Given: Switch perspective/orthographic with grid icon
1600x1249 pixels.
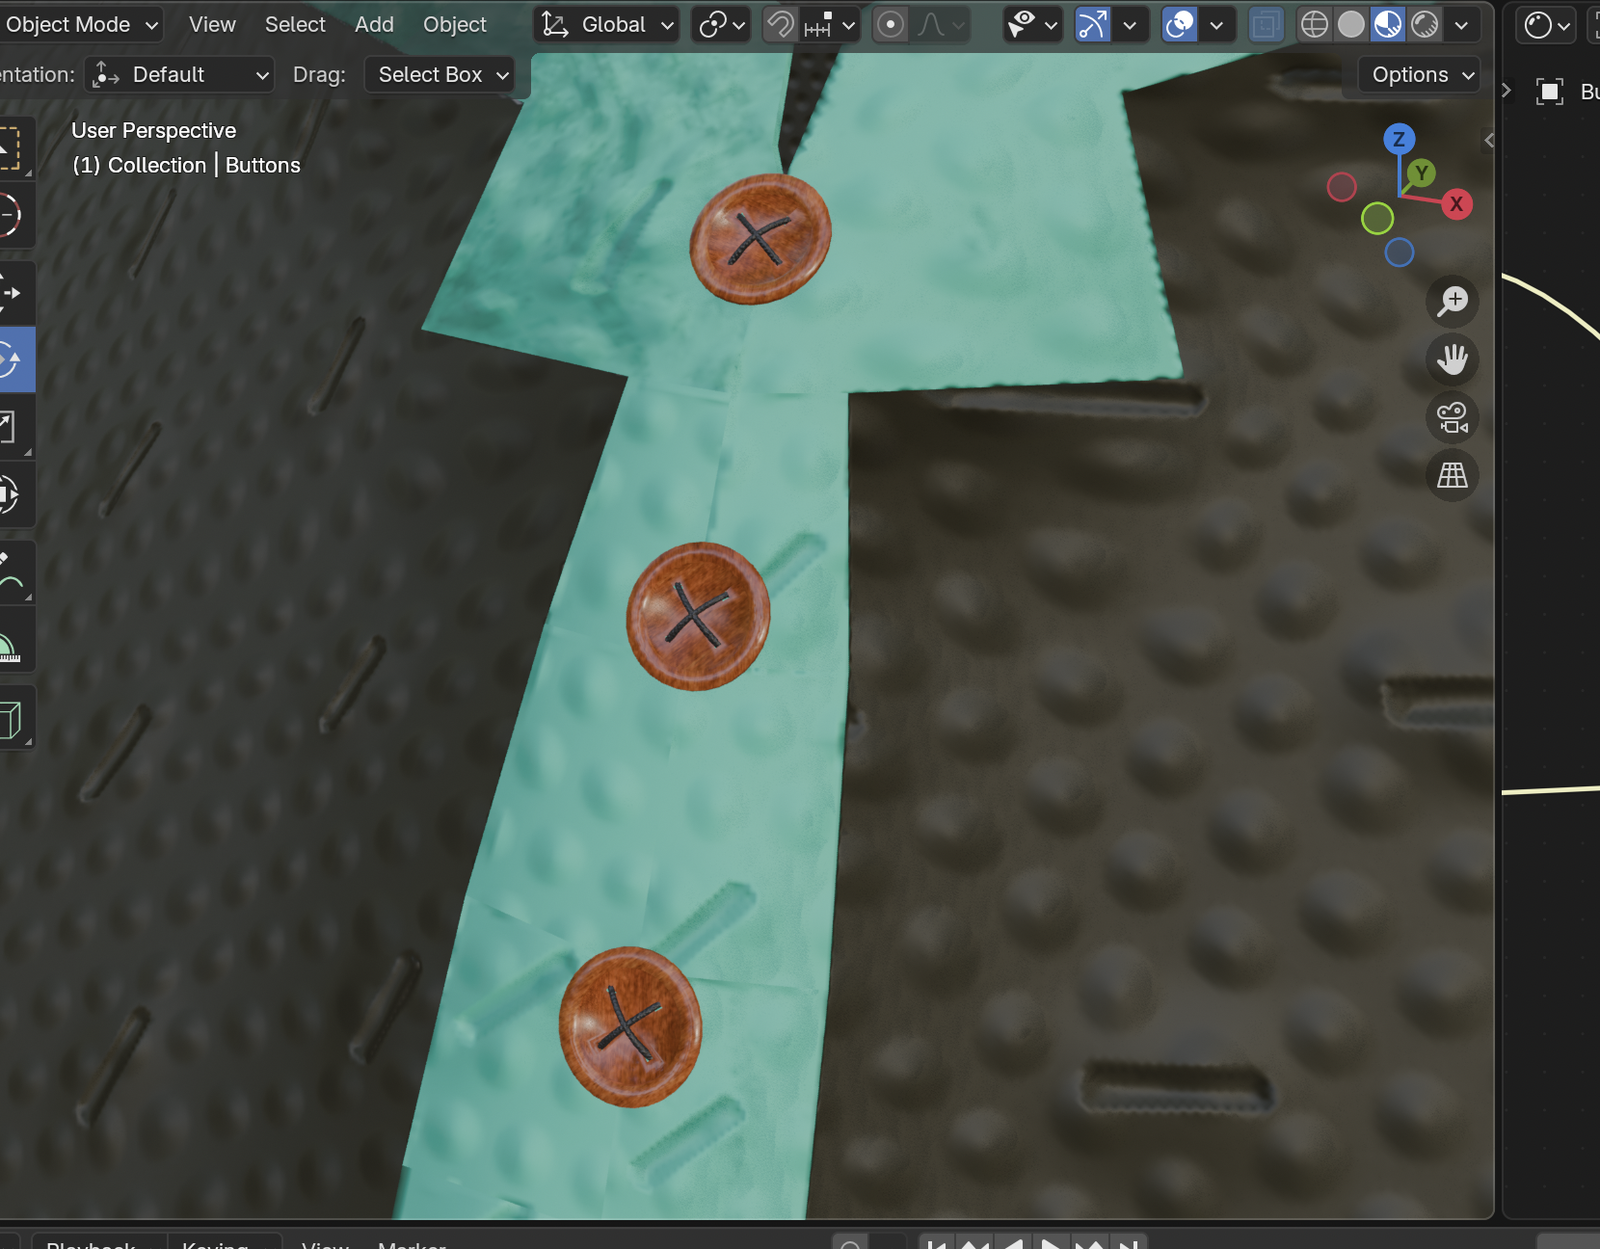Looking at the screenshot, I should pos(1452,475).
